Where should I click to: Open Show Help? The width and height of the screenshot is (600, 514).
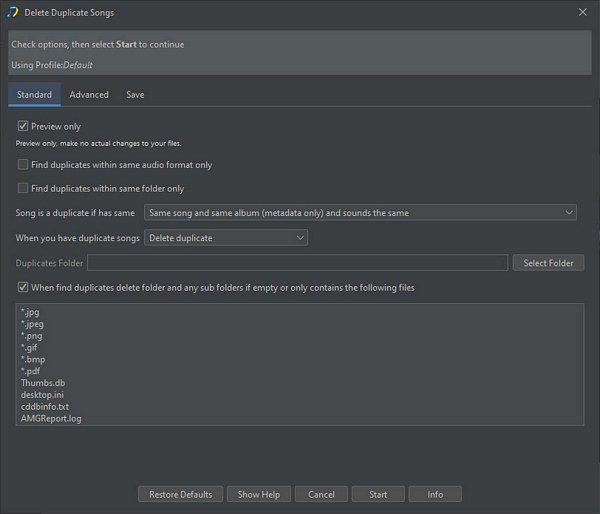coord(258,494)
